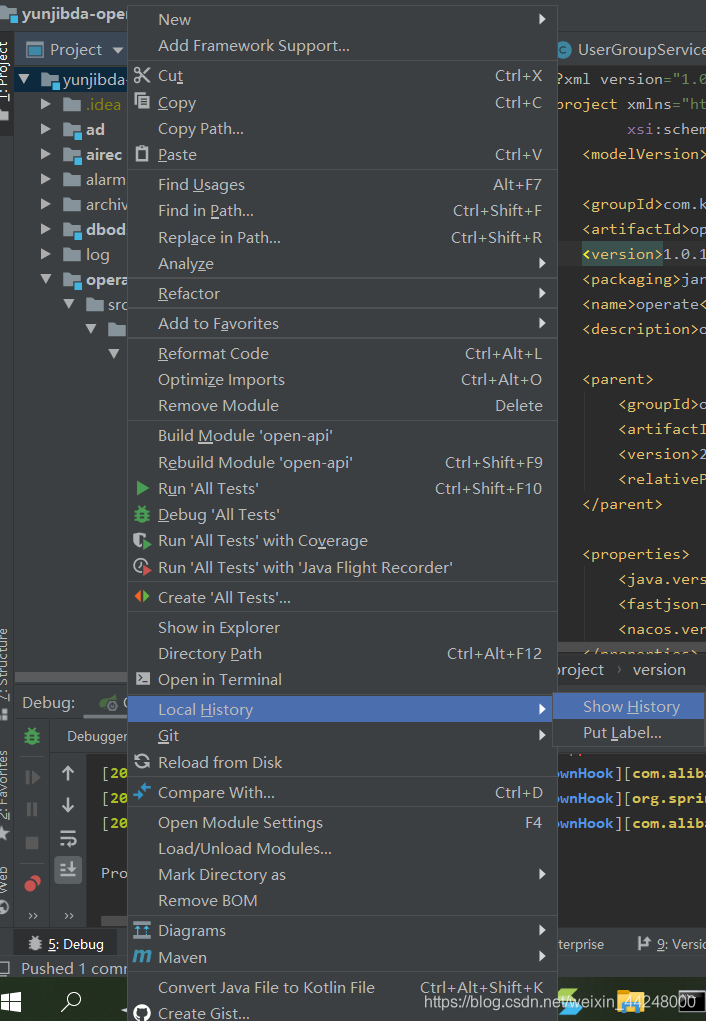Click the green Run 'All Tests' arrow icon
706x1021 pixels.
pyautogui.click(x=142, y=488)
